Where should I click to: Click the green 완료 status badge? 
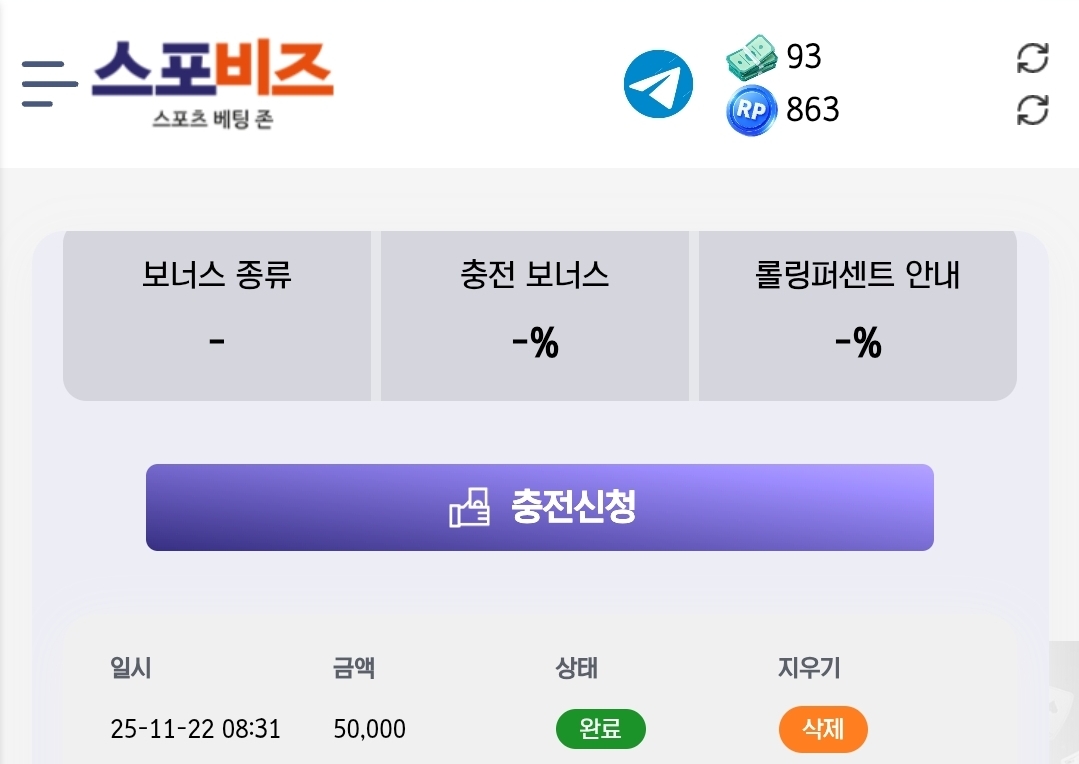[600, 730]
